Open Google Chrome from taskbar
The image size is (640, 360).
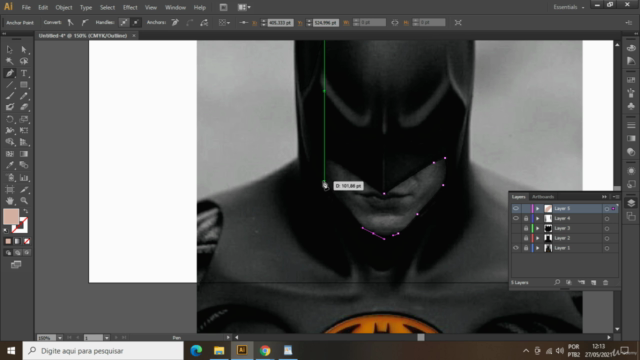[x=265, y=351]
